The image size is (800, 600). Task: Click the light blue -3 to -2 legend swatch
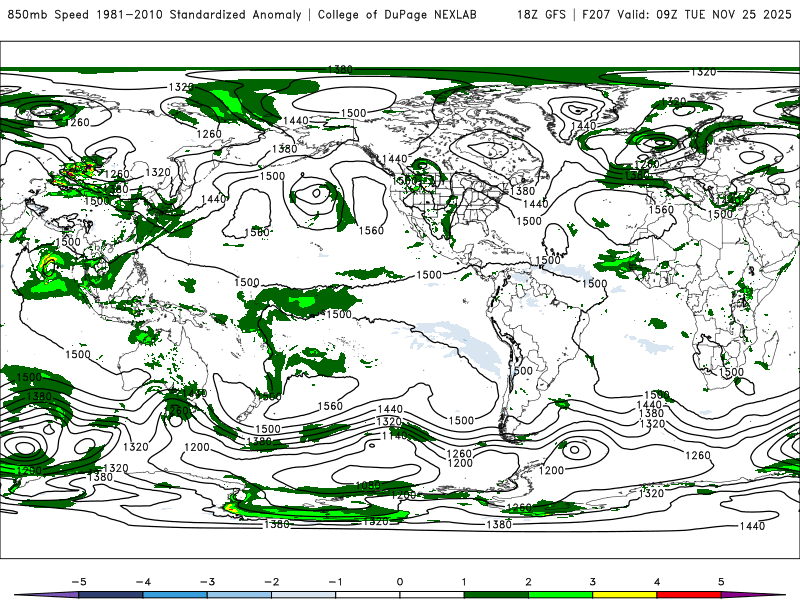[239, 595]
